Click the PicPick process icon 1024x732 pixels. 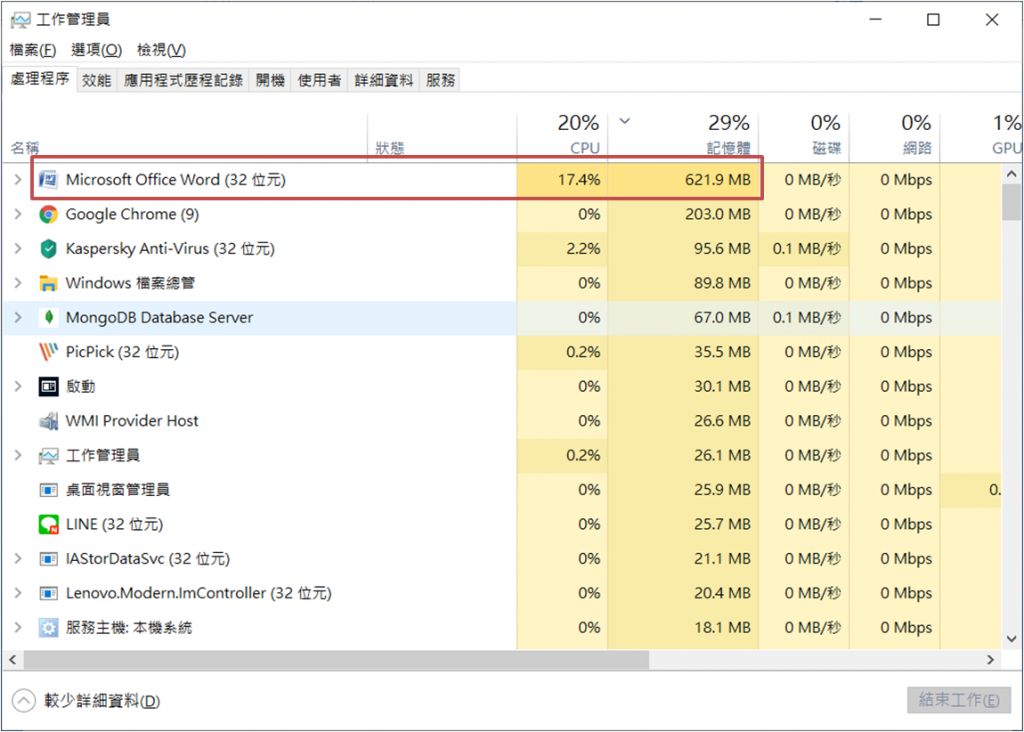point(48,352)
